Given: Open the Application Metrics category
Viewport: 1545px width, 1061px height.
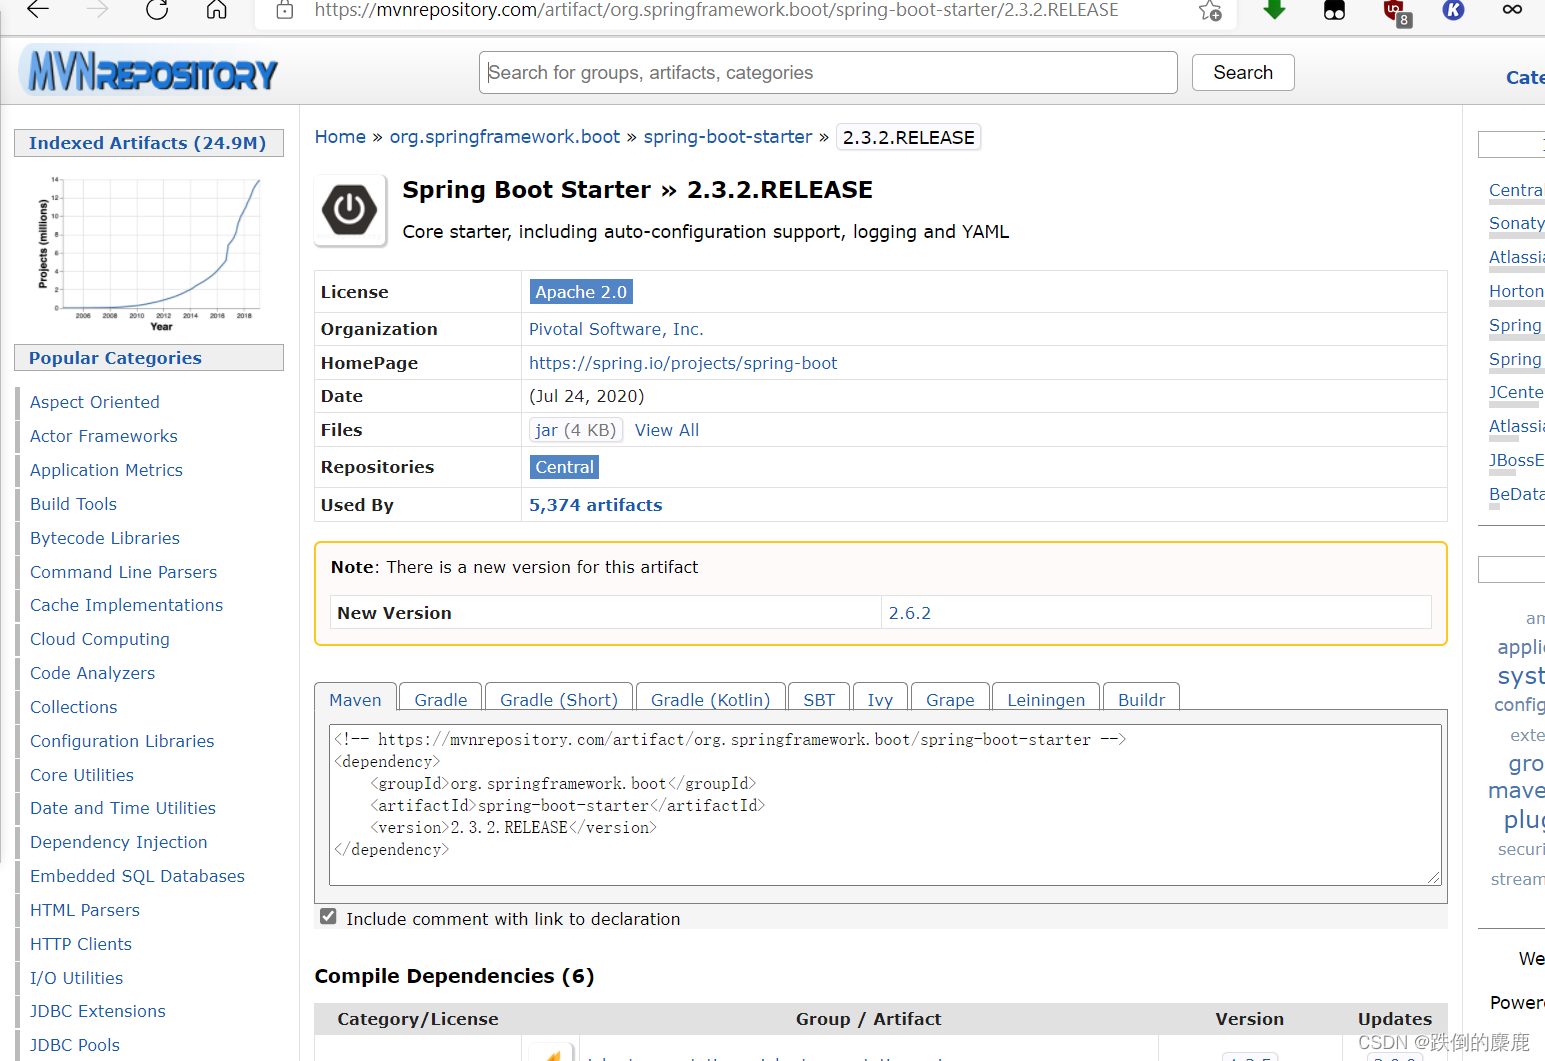Looking at the screenshot, I should point(106,470).
